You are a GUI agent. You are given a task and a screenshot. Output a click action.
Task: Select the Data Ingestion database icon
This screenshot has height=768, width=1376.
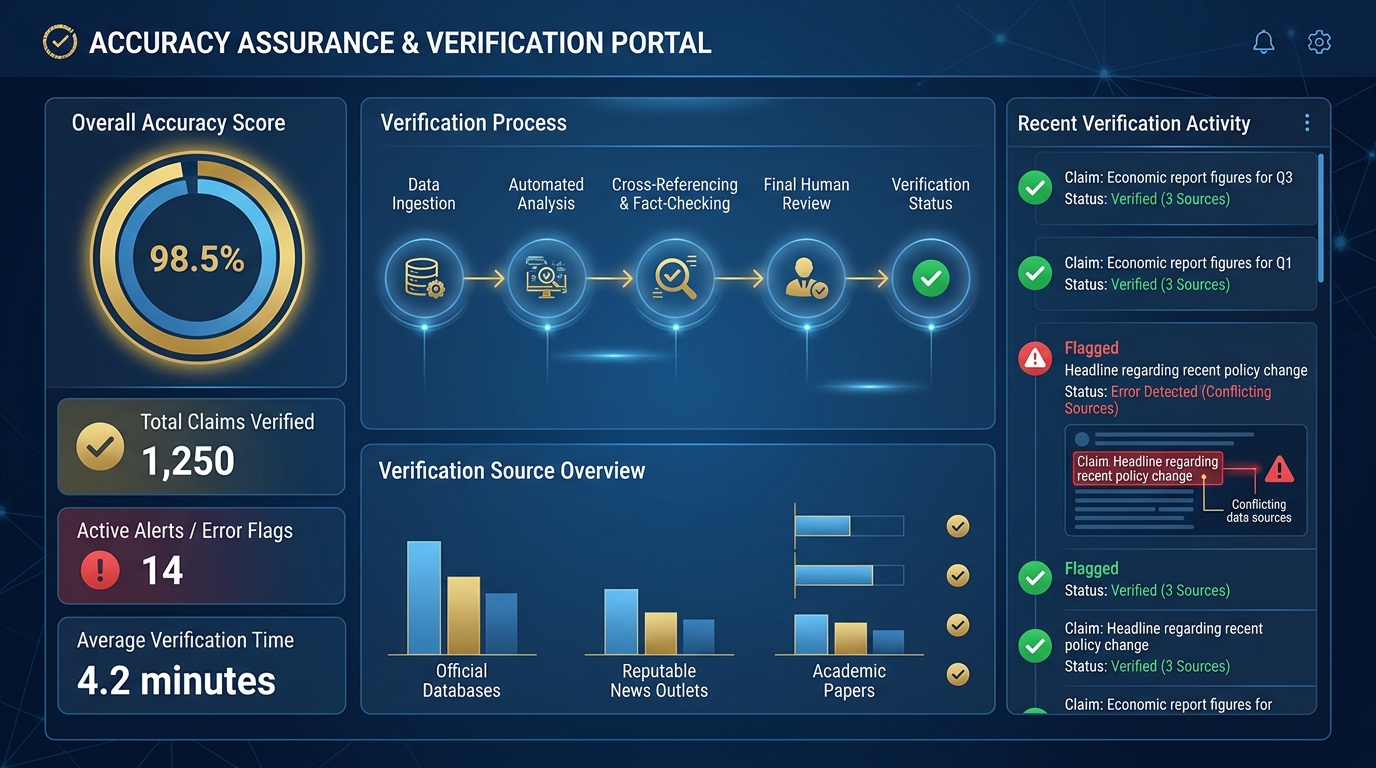tap(424, 277)
